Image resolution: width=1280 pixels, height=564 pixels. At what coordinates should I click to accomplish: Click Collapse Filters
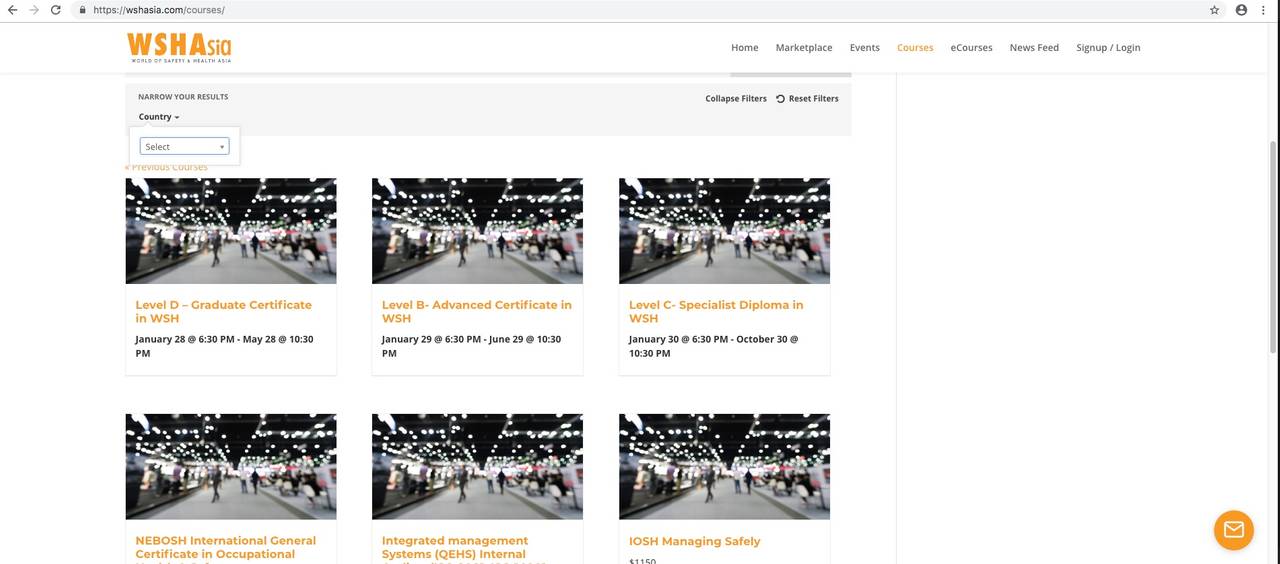click(735, 99)
